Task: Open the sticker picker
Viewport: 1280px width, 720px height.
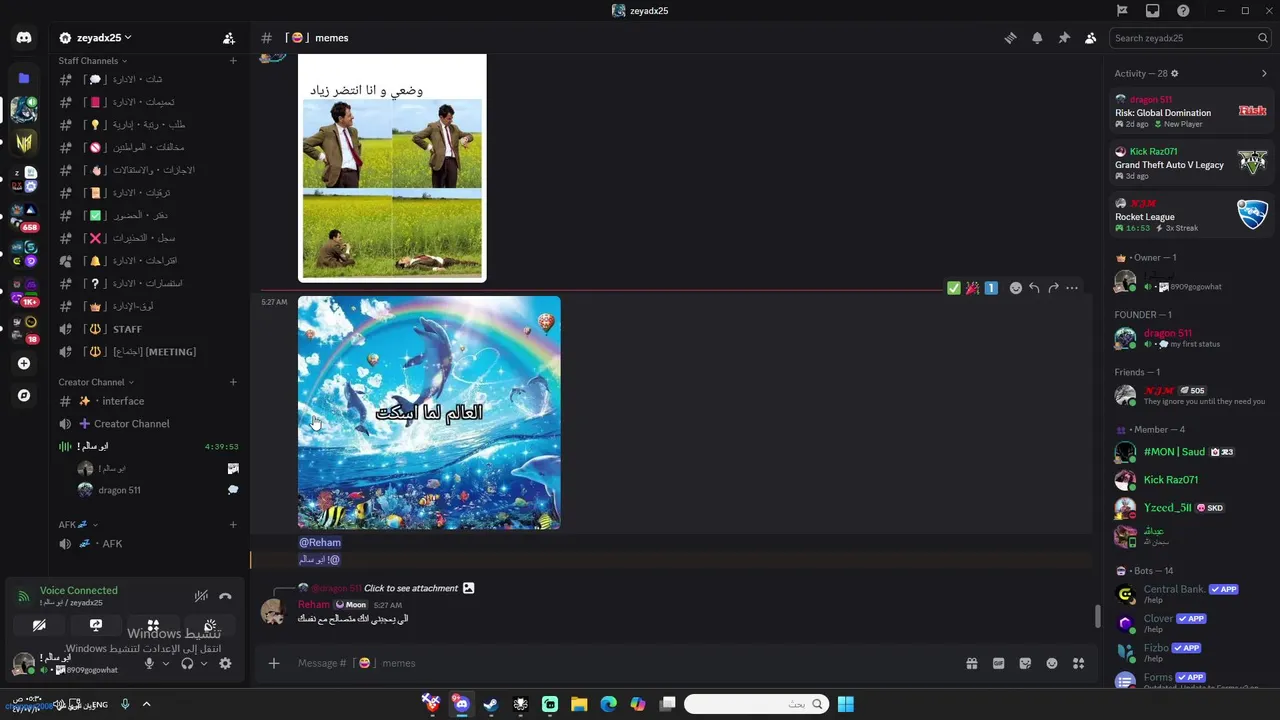Action: point(1025,663)
